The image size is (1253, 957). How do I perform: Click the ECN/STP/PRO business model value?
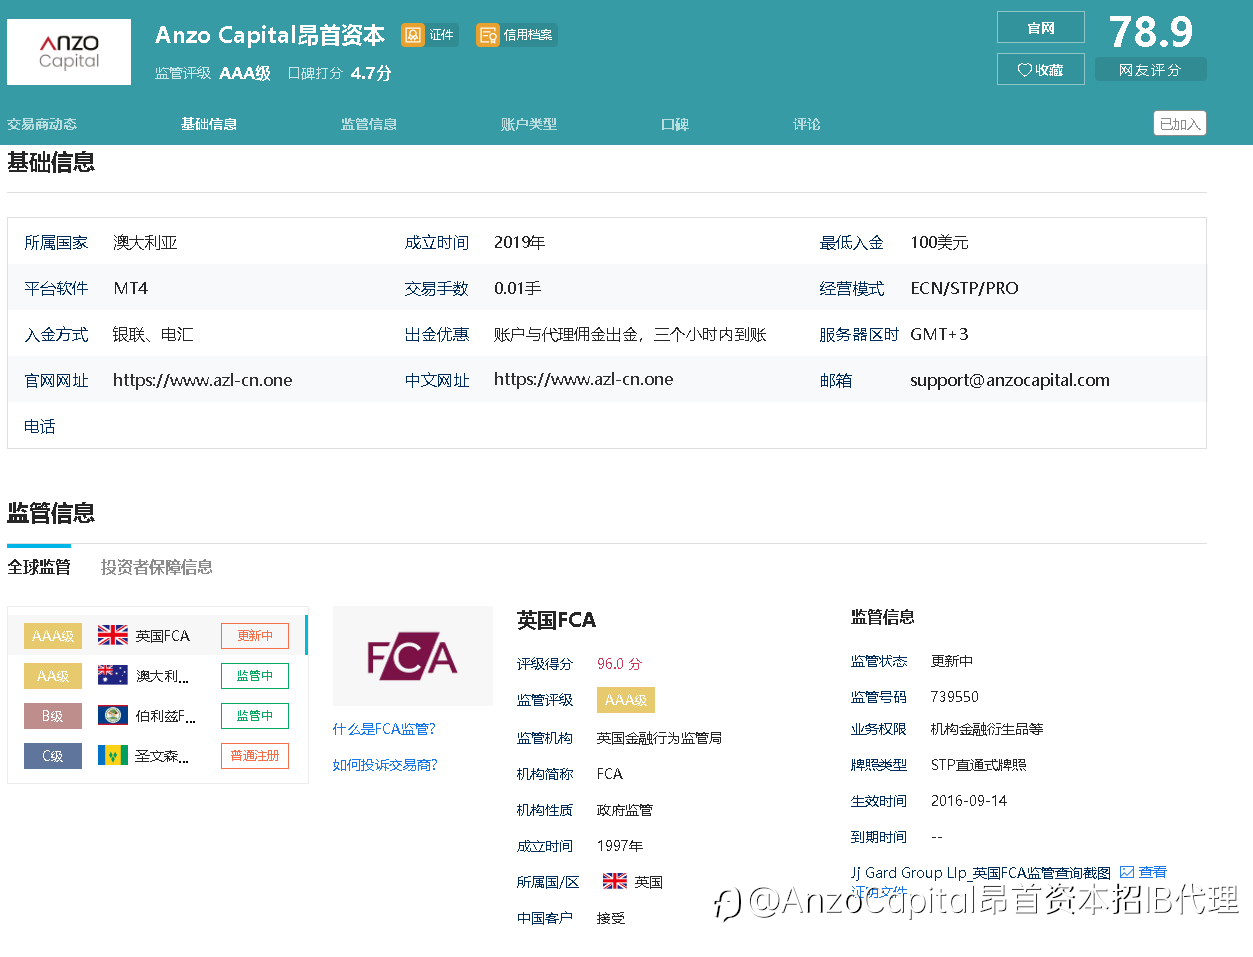[x=964, y=288]
